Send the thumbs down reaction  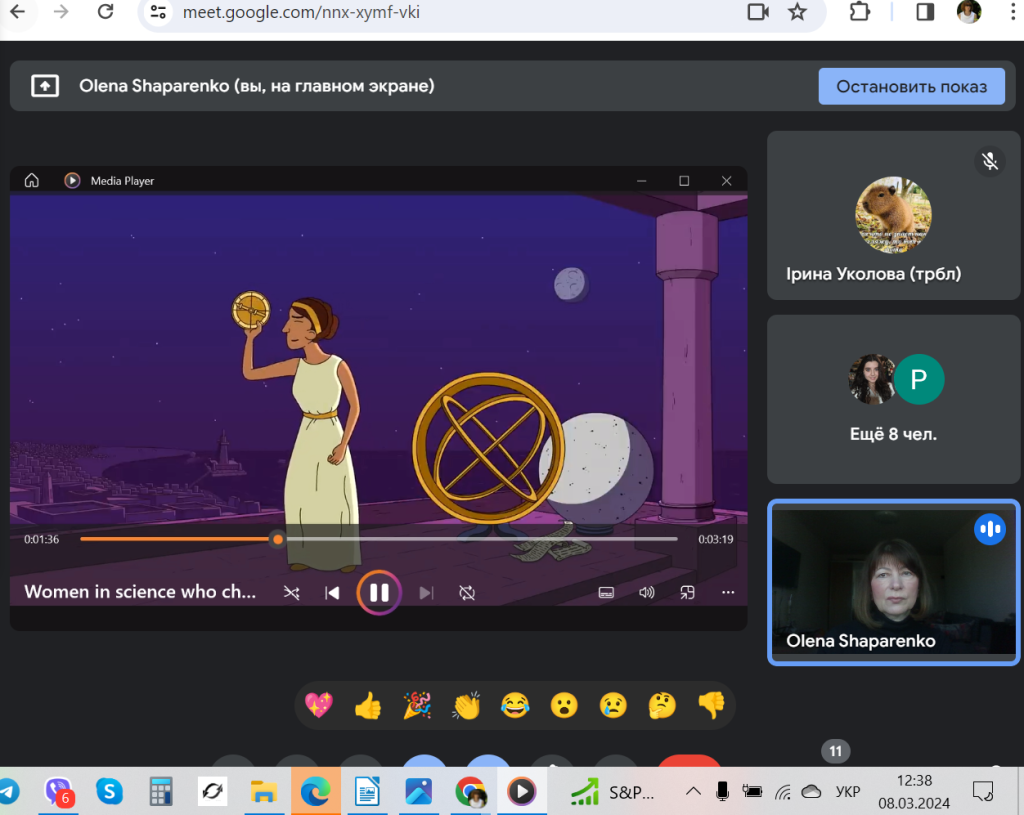click(711, 705)
